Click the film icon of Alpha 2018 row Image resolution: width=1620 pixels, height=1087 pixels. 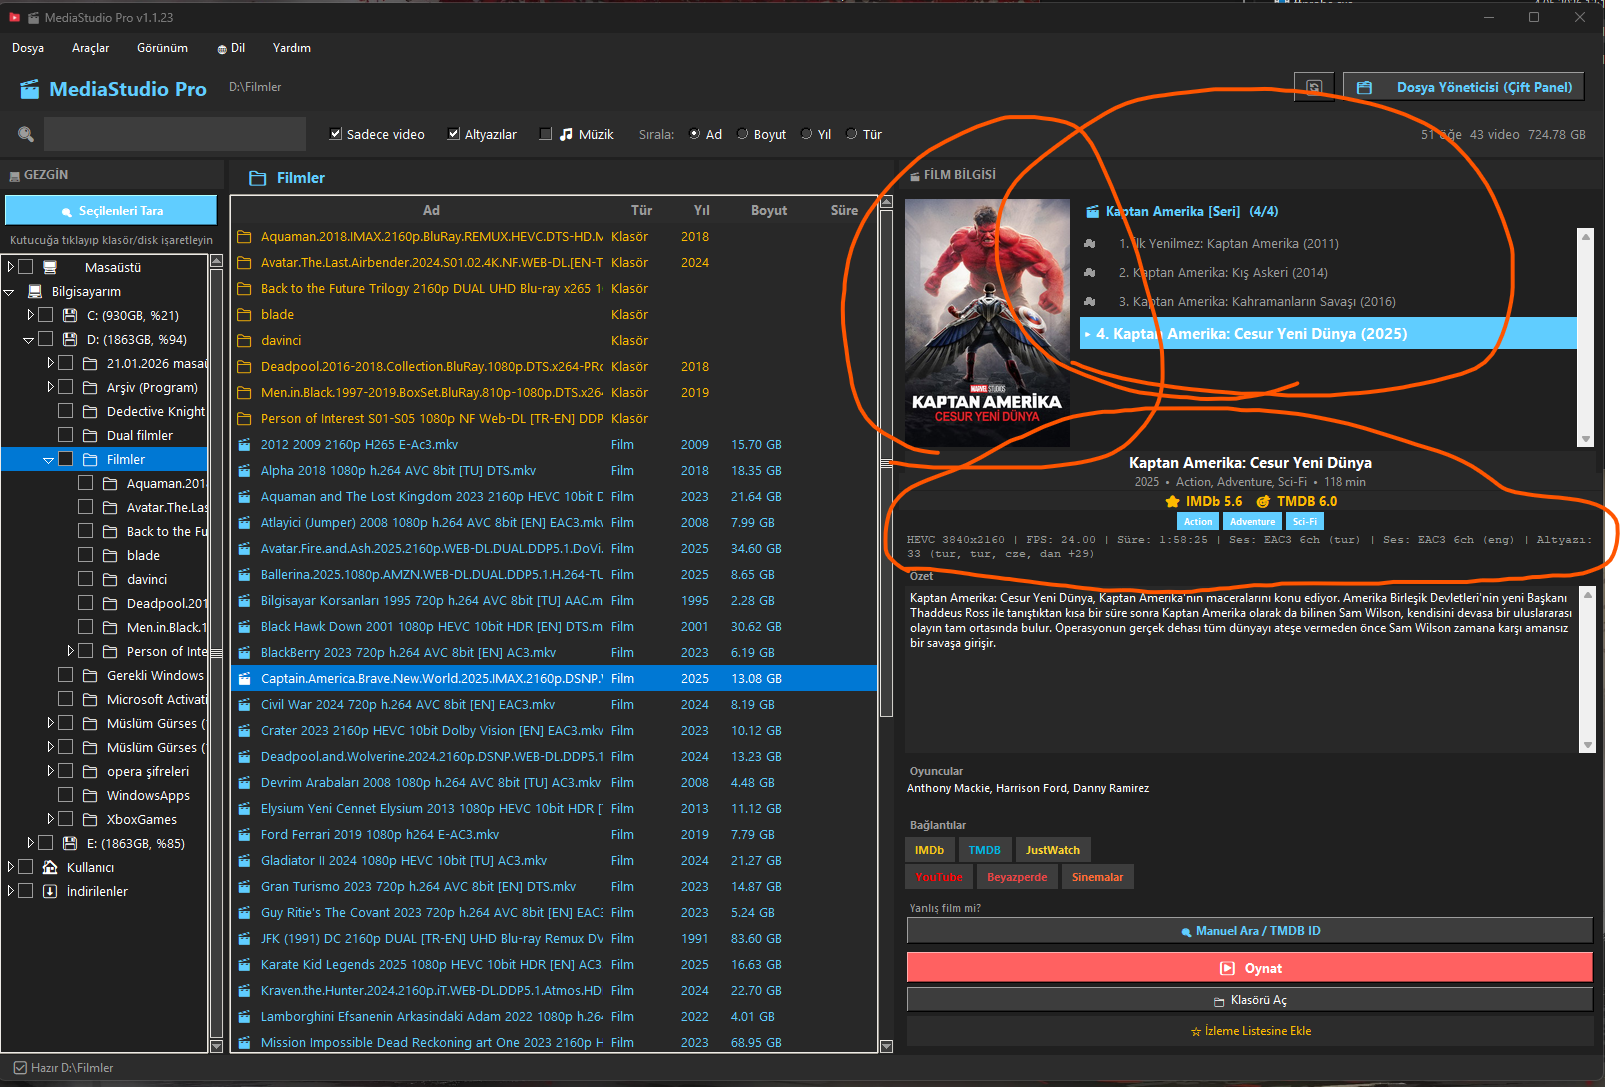click(x=244, y=471)
